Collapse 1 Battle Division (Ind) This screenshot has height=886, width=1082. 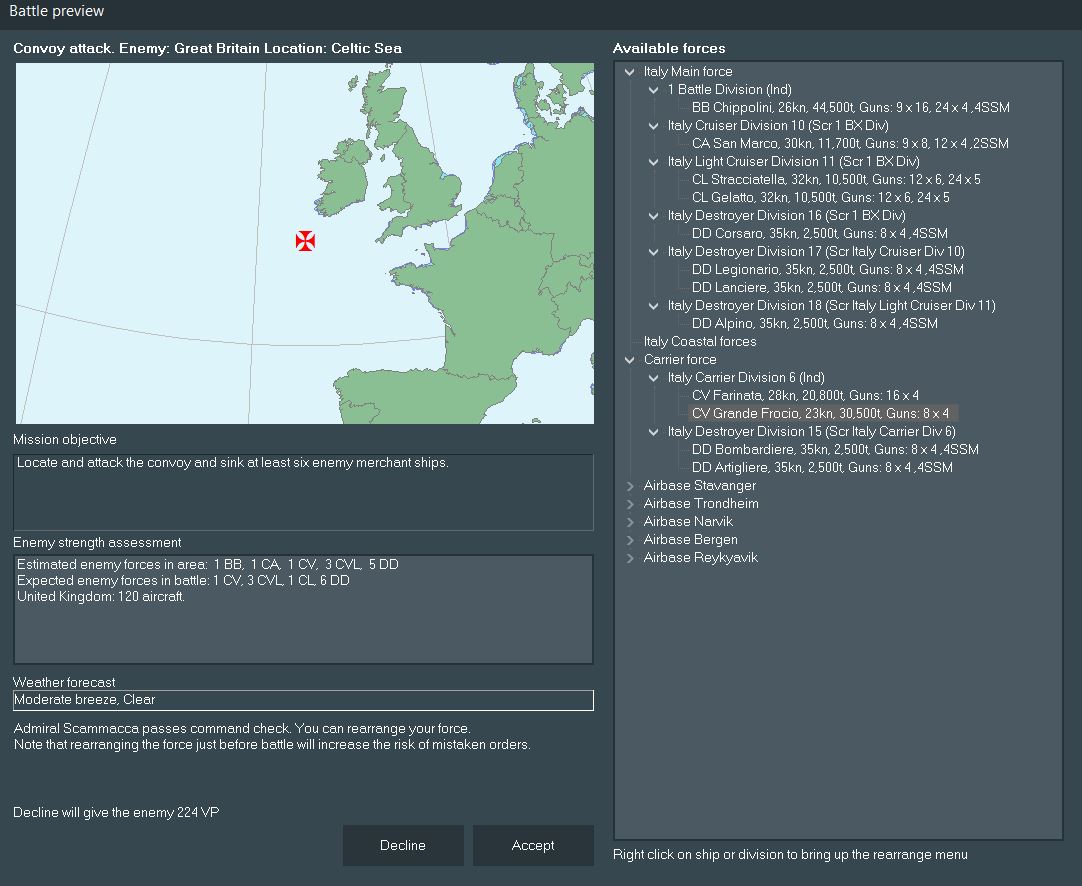(653, 90)
